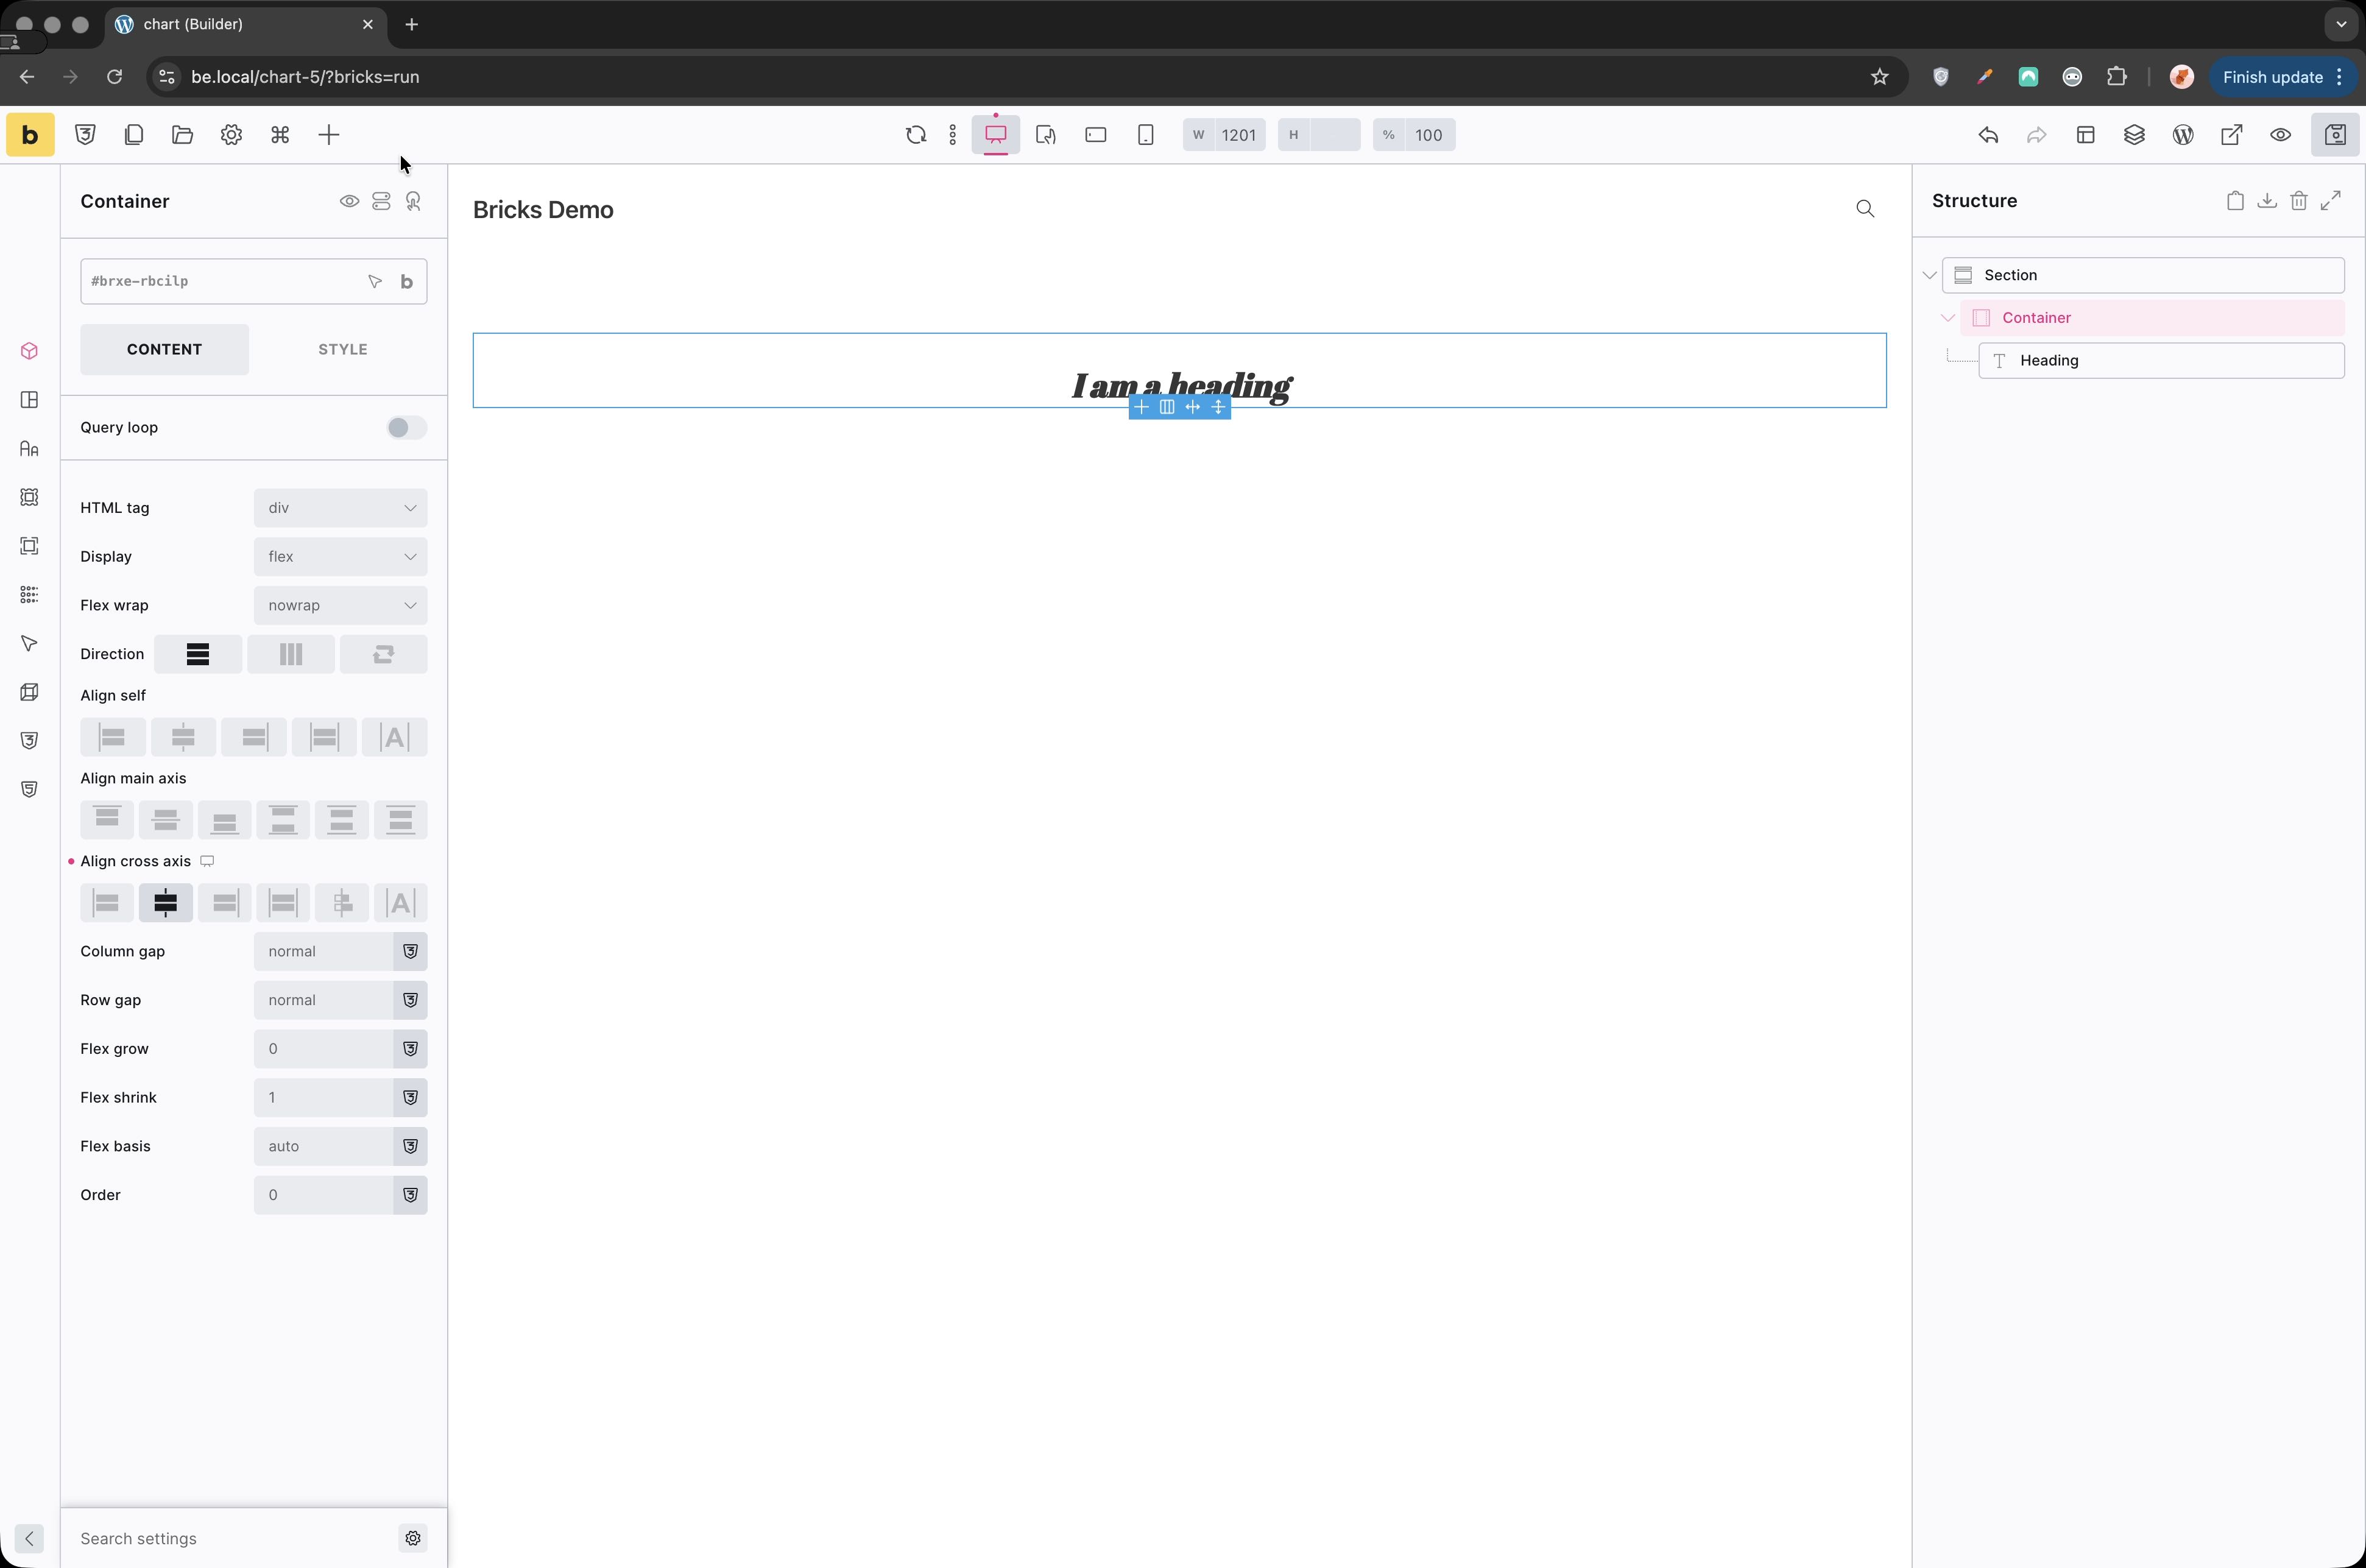This screenshot has width=2366, height=1568.
Task: Click Finish update in Chrome
Action: pyautogui.click(x=2272, y=77)
